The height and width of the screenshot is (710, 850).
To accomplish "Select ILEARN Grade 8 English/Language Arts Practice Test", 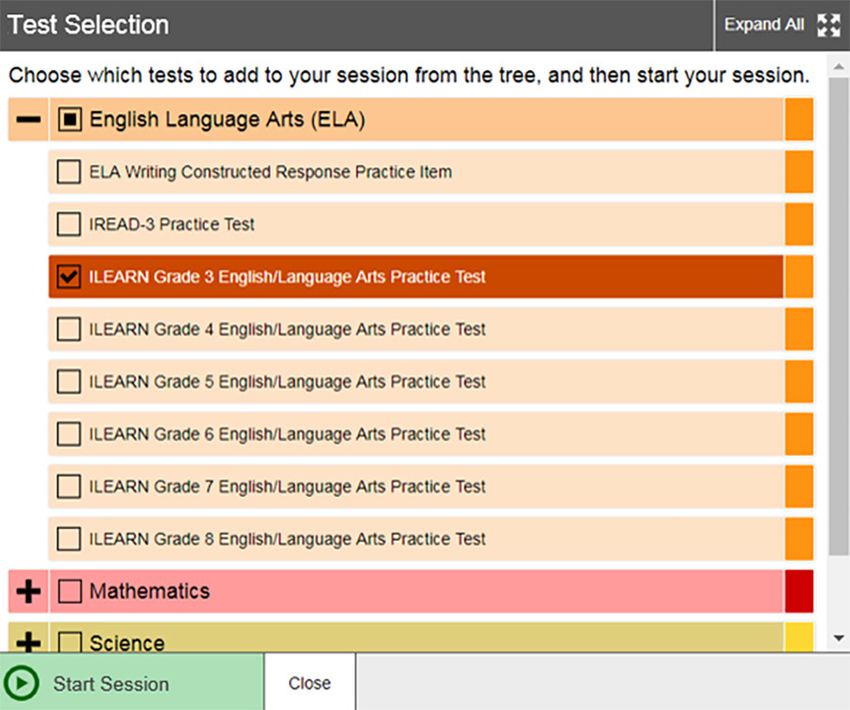I will coord(416,539).
